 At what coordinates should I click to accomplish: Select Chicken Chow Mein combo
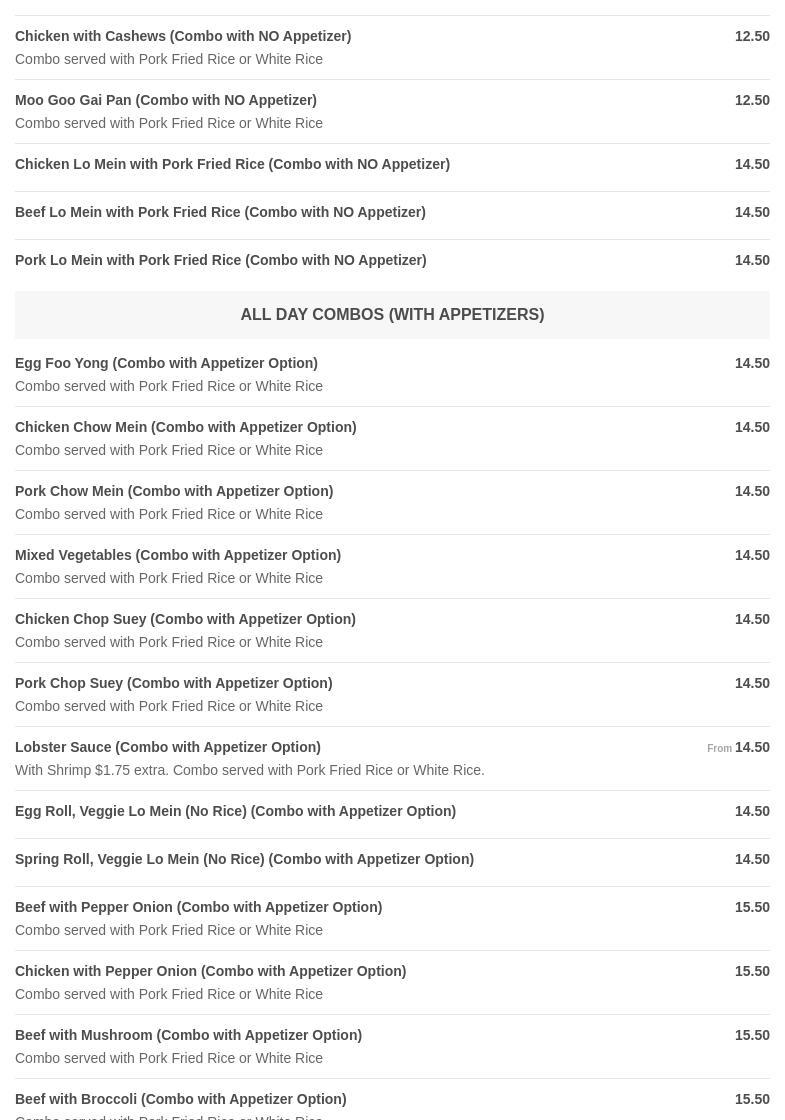point(185,428)
